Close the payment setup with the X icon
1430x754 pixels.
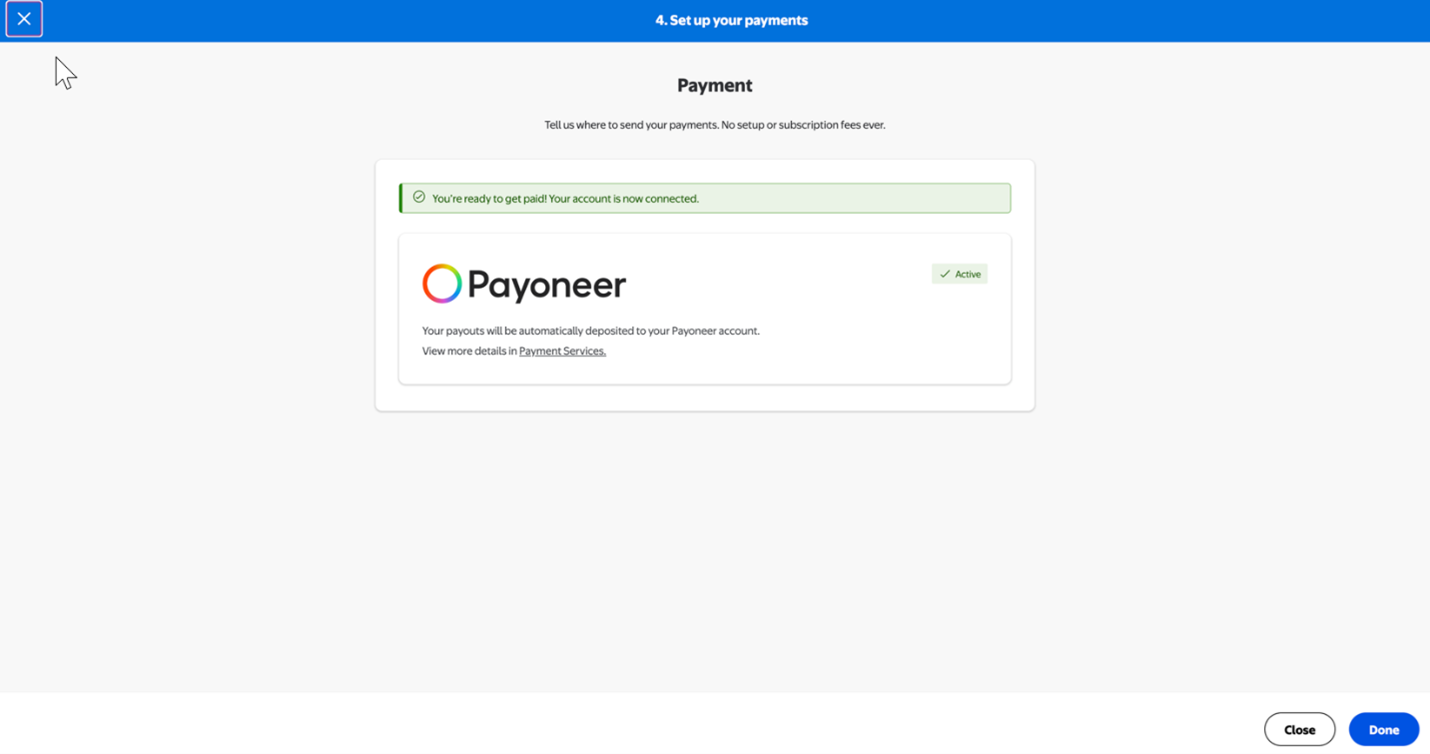tap(24, 19)
